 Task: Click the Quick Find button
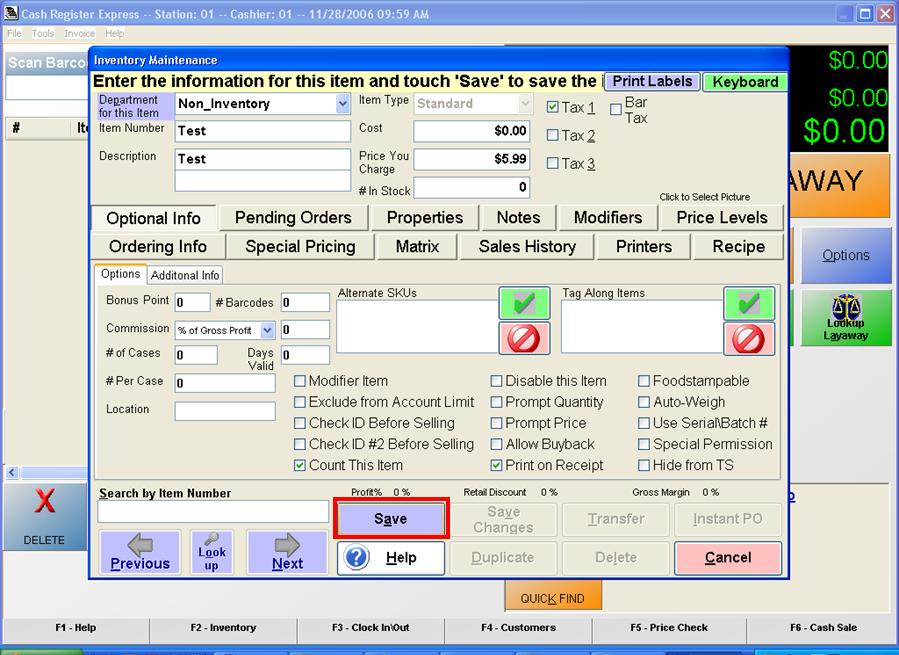[553, 596]
